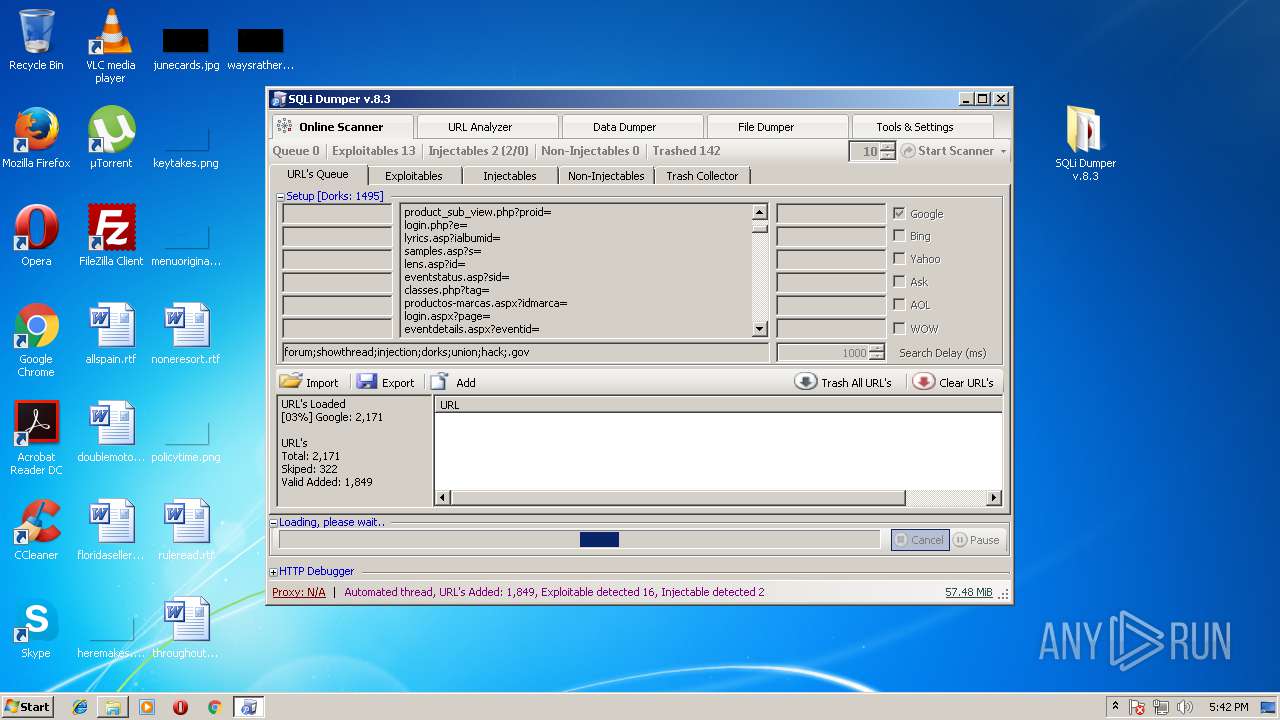This screenshot has height=720, width=1280.
Task: Adjust Search Delay stepper arrows
Action: pos(877,353)
